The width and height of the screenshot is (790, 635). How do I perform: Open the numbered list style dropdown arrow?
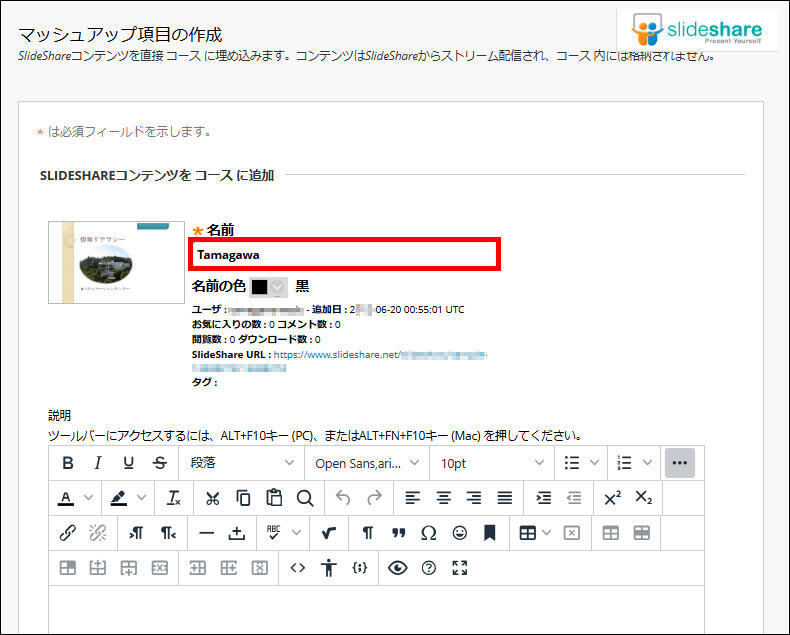point(647,463)
